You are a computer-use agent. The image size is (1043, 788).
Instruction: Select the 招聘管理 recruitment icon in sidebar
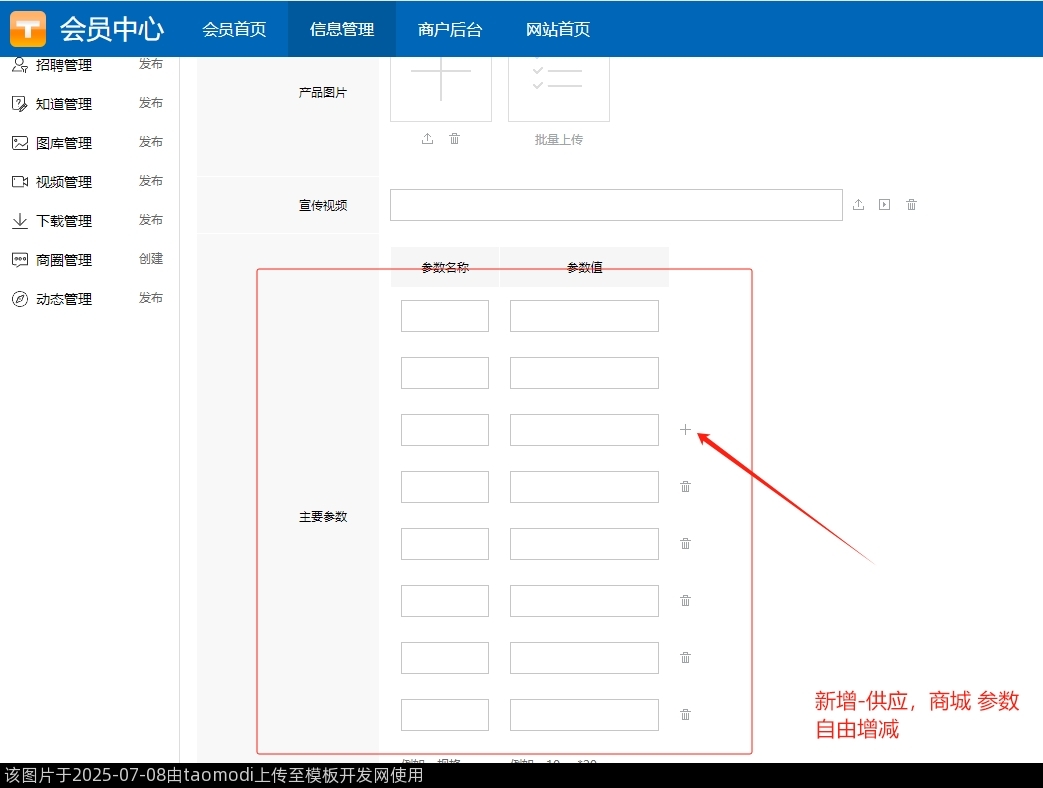(21, 63)
